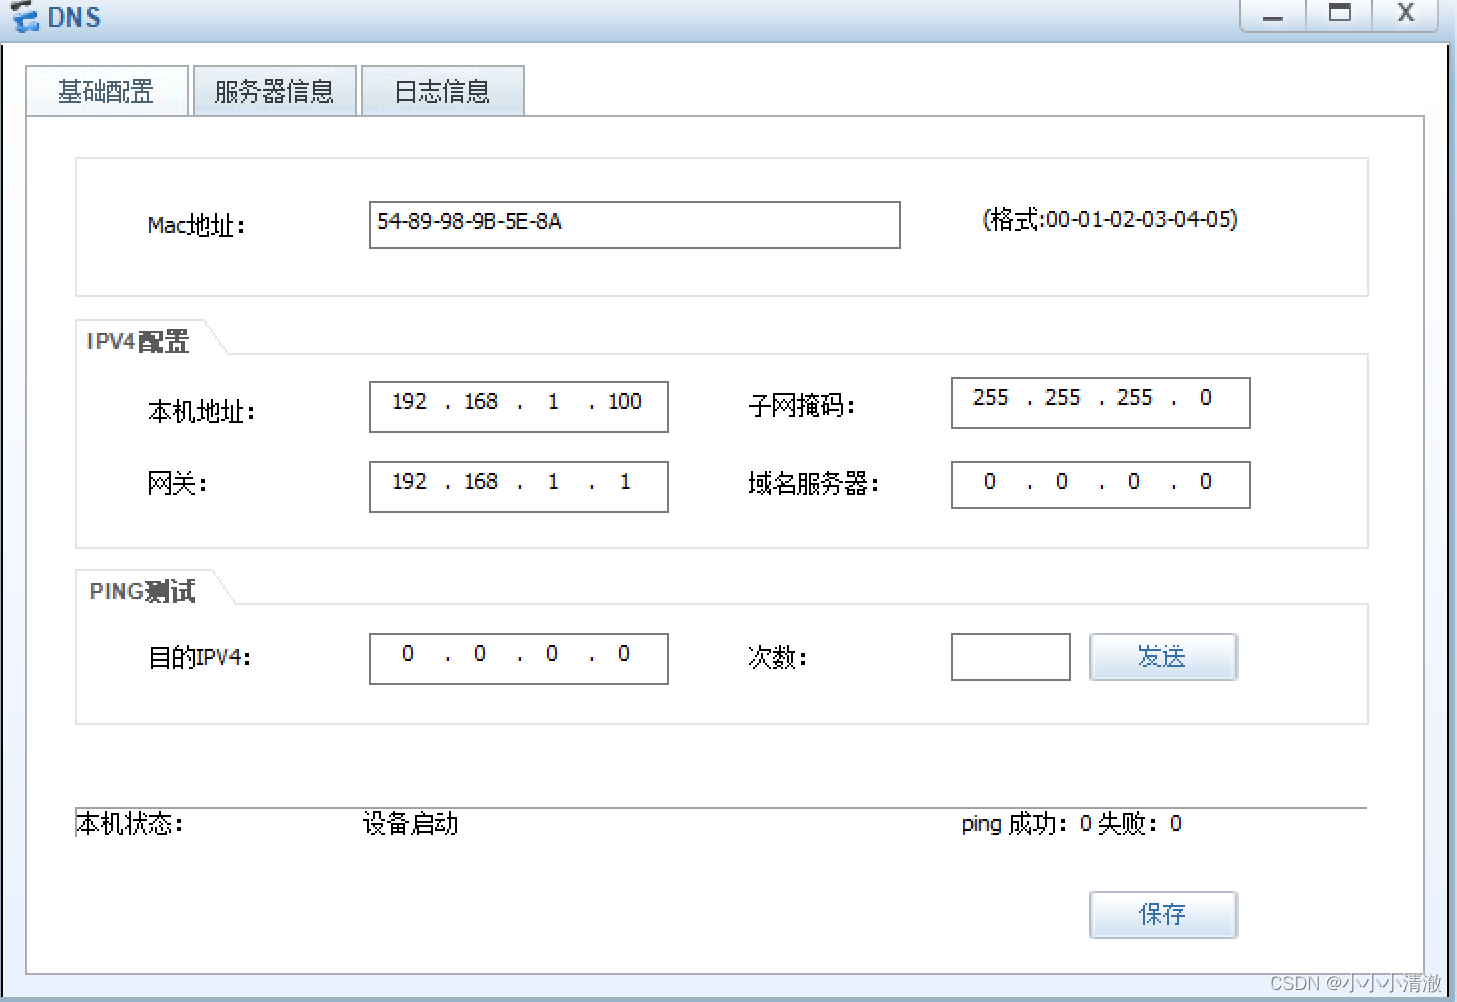Maximize the DNS window
1457x1002 pixels.
tap(1340, 15)
